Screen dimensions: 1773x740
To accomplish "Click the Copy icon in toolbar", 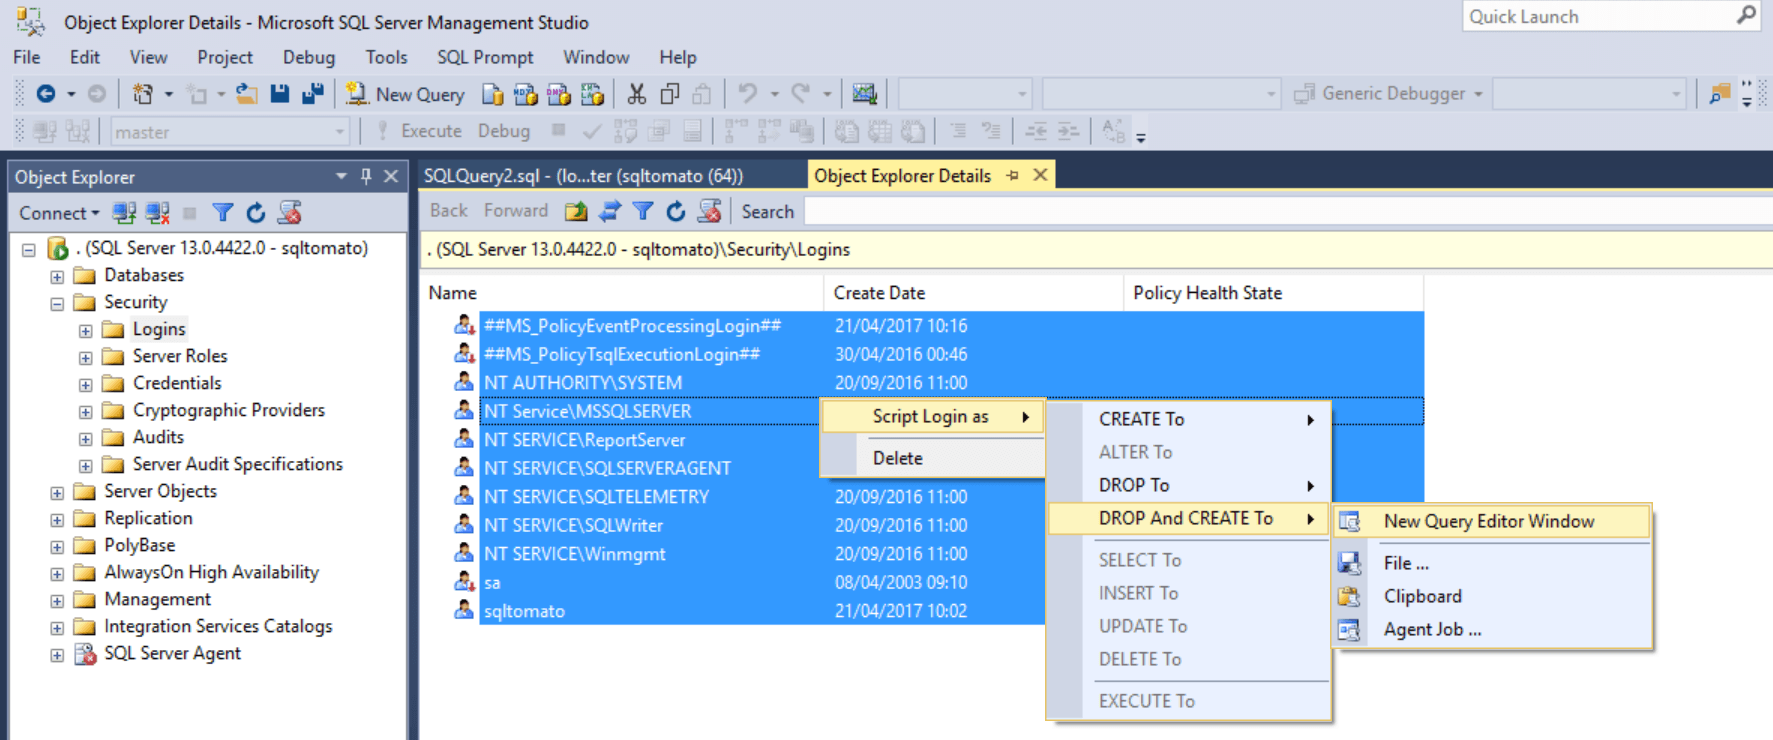I will pos(670,94).
